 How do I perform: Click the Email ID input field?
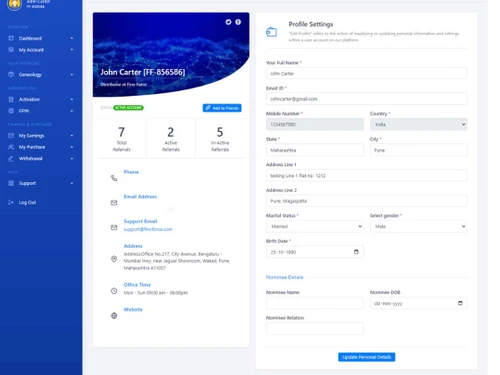pos(367,99)
